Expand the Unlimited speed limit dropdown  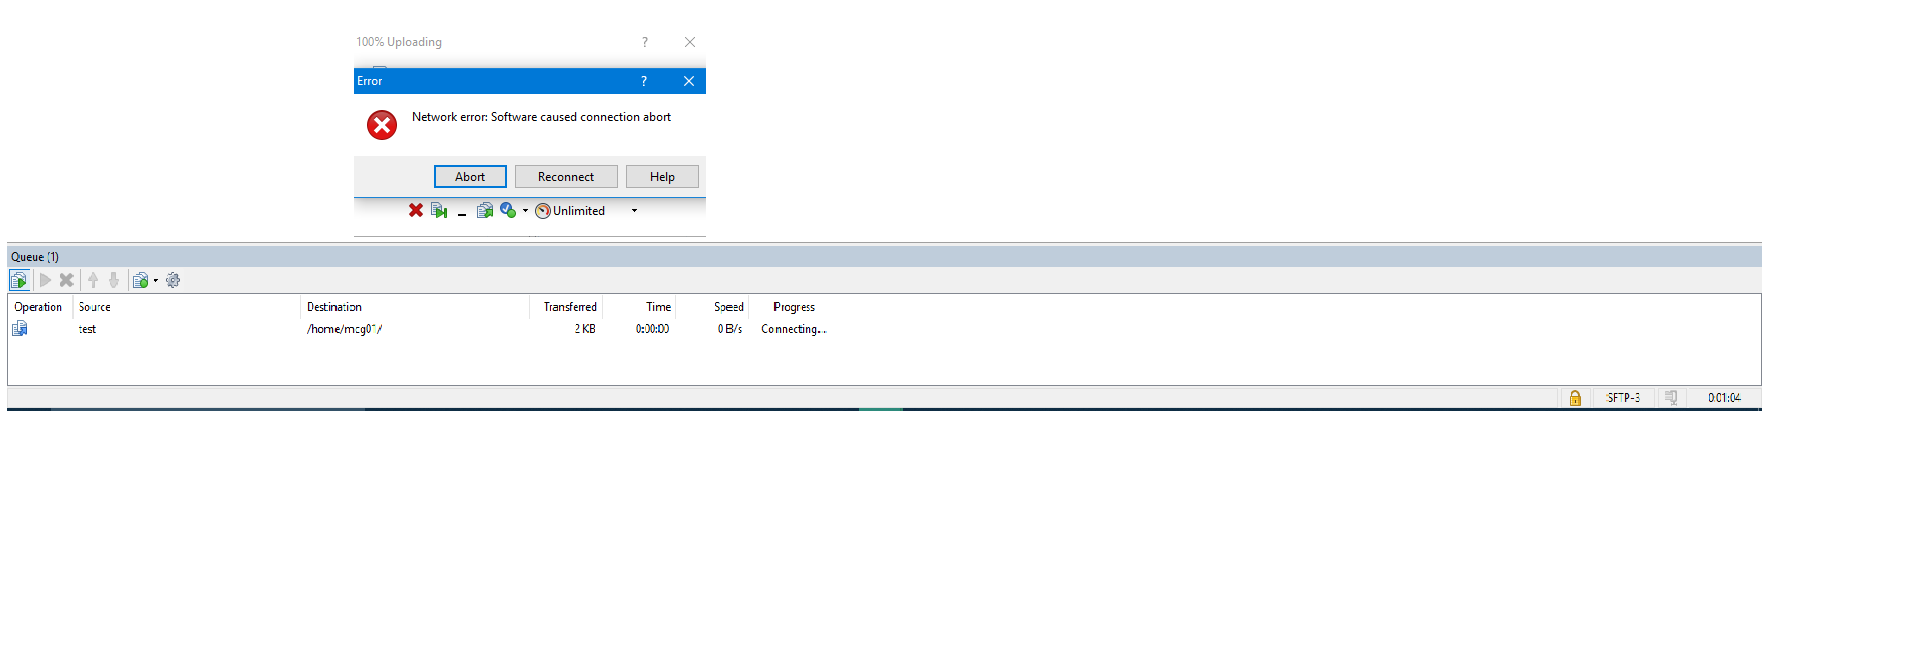pyautogui.click(x=634, y=211)
